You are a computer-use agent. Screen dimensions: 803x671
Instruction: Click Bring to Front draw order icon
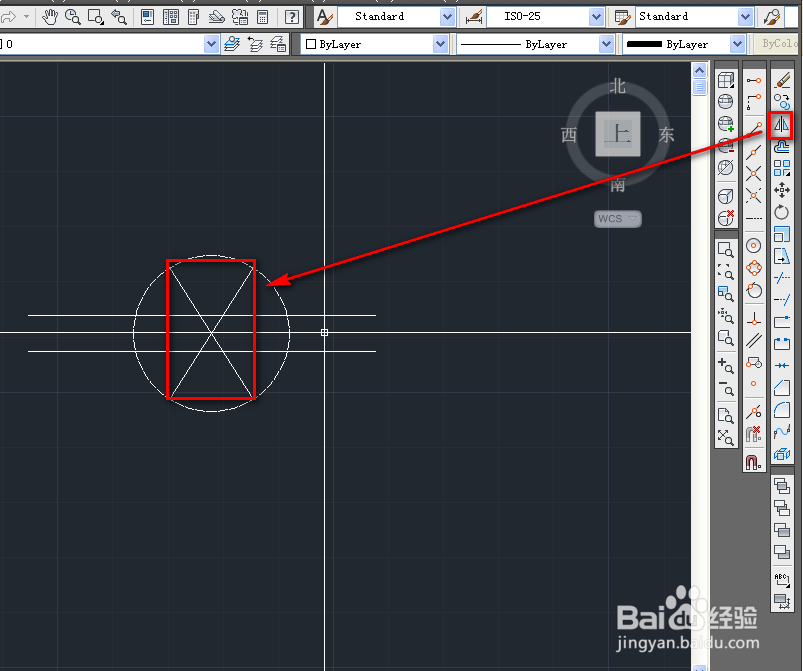(x=782, y=486)
